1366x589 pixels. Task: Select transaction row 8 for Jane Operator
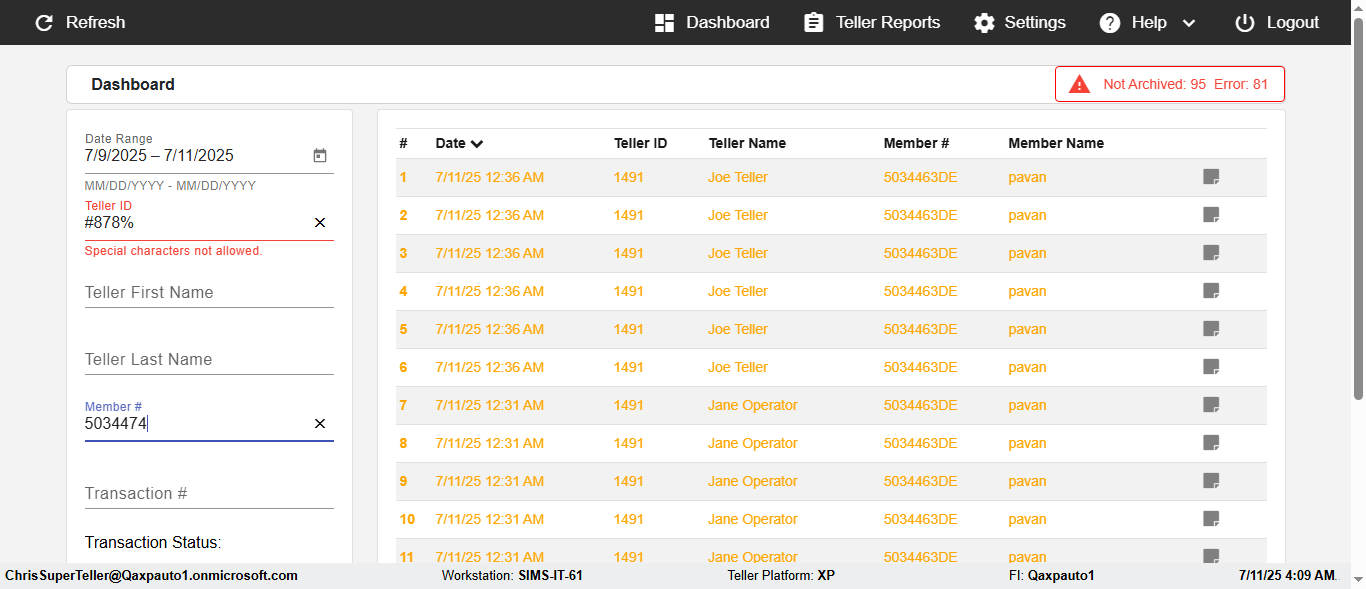[752, 443]
